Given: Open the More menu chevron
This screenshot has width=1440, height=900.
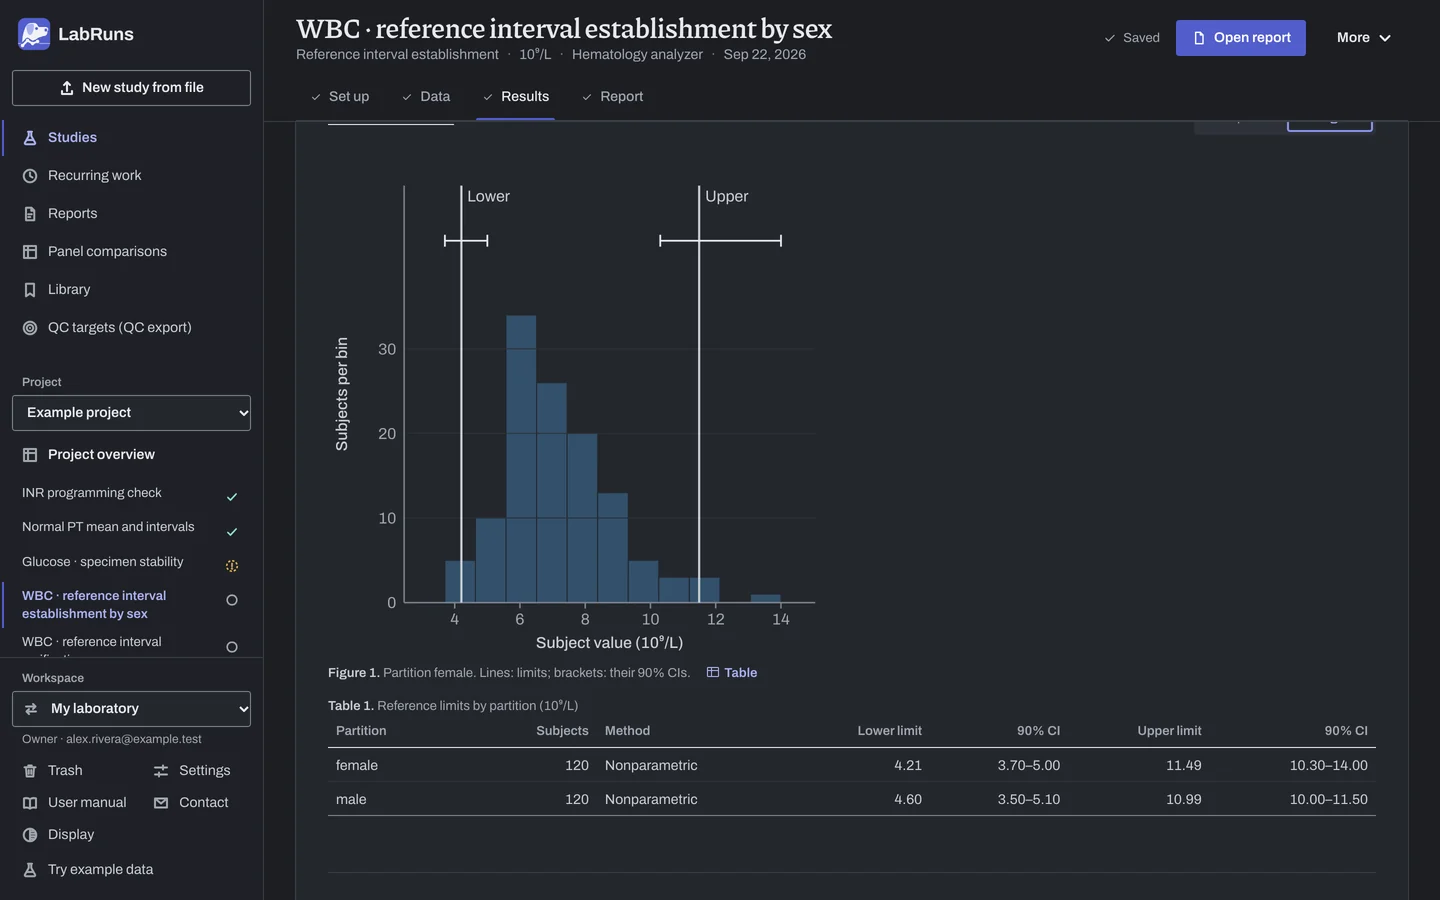Looking at the screenshot, I should click(1385, 38).
